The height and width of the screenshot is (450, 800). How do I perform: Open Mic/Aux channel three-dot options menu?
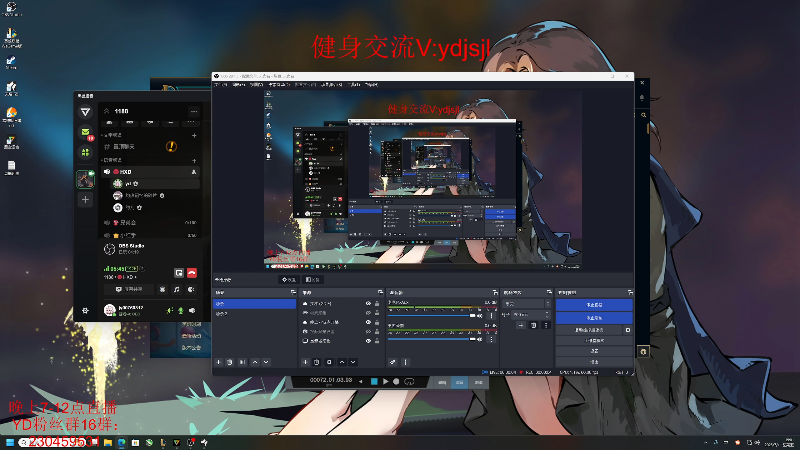[491, 316]
